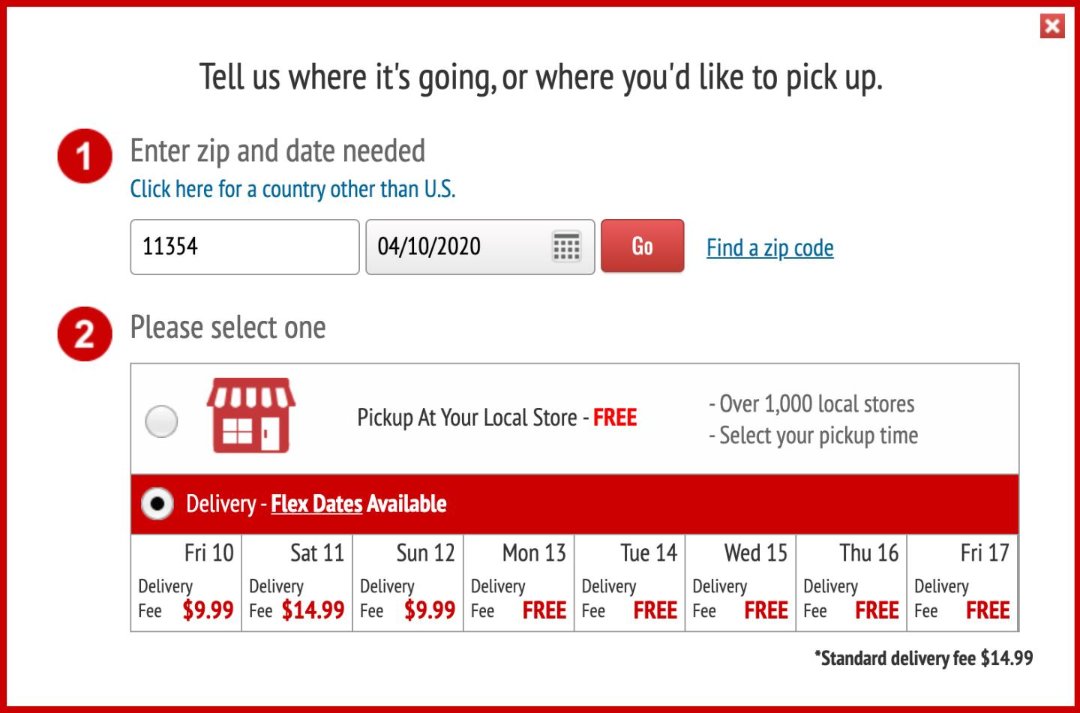Click link for country other than U.S.
The image size is (1080, 713).
[x=292, y=189]
